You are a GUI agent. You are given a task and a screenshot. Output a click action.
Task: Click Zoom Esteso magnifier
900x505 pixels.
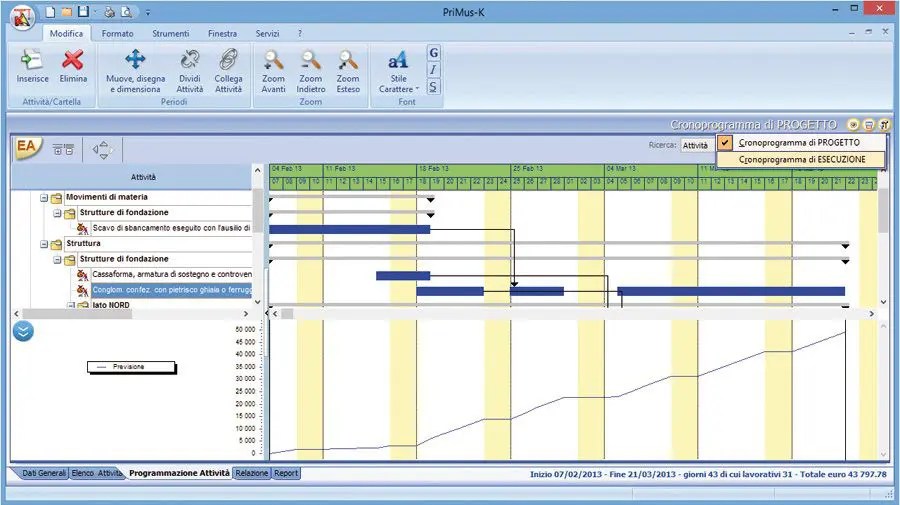click(348, 71)
